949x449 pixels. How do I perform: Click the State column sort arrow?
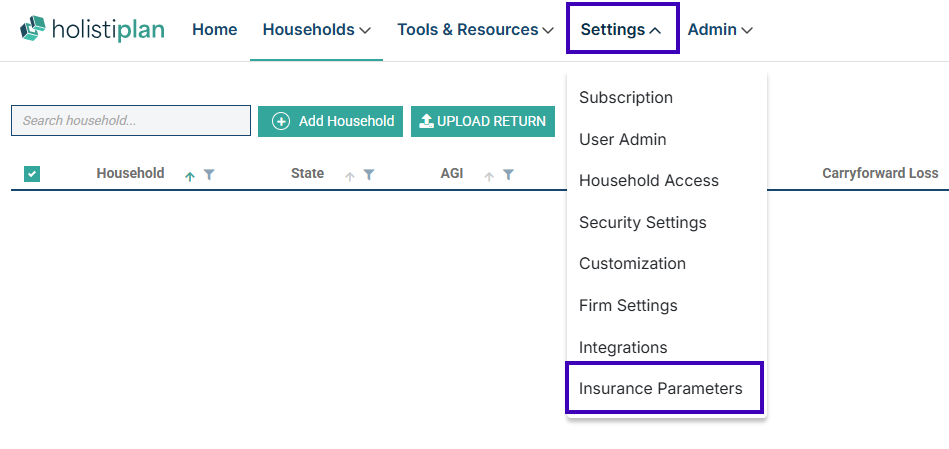(350, 175)
